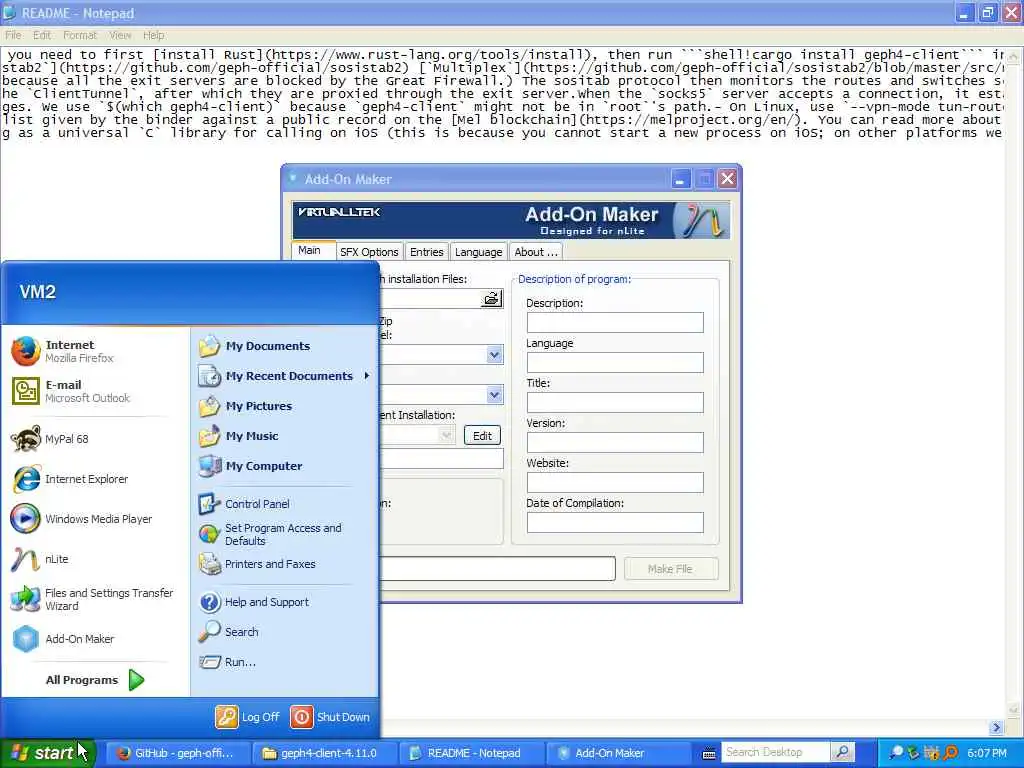Click the system tray clock

tap(986, 753)
